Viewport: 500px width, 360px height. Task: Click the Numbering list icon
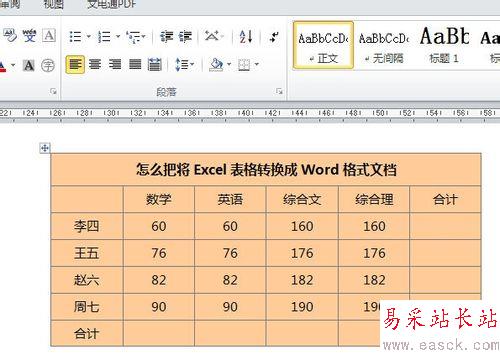tap(104, 36)
